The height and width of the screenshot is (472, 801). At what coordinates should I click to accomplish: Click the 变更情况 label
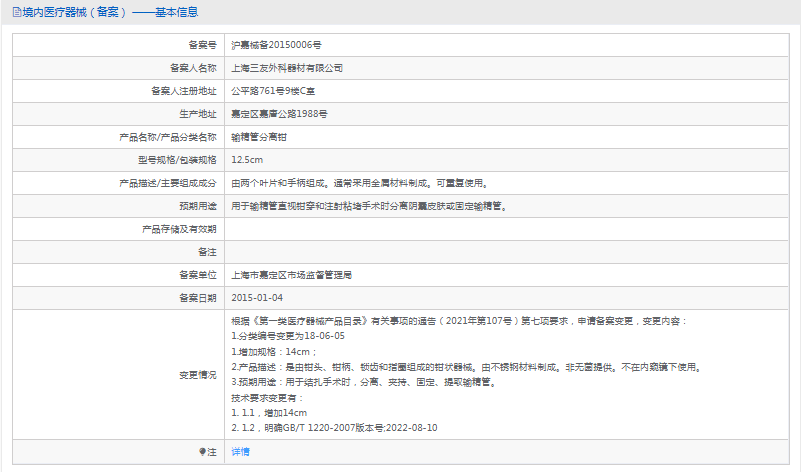198,375
